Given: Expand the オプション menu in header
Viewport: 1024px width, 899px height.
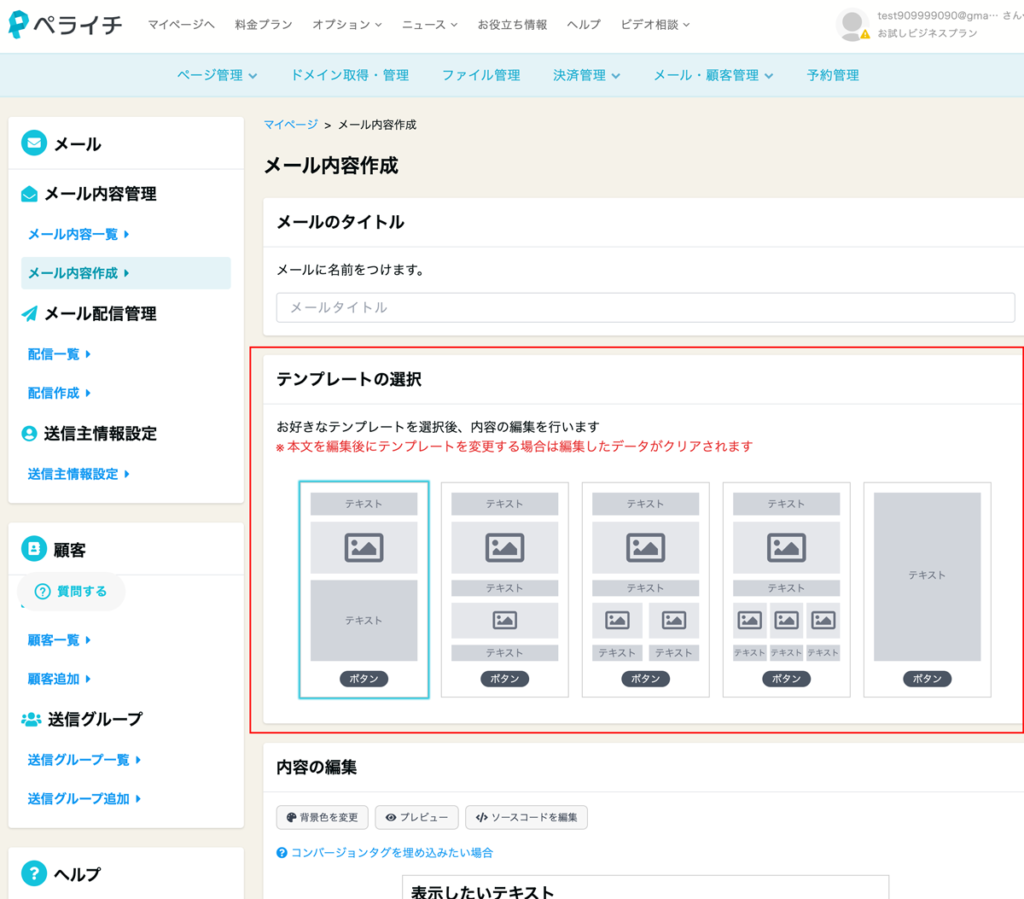Looking at the screenshot, I should click(347, 24).
